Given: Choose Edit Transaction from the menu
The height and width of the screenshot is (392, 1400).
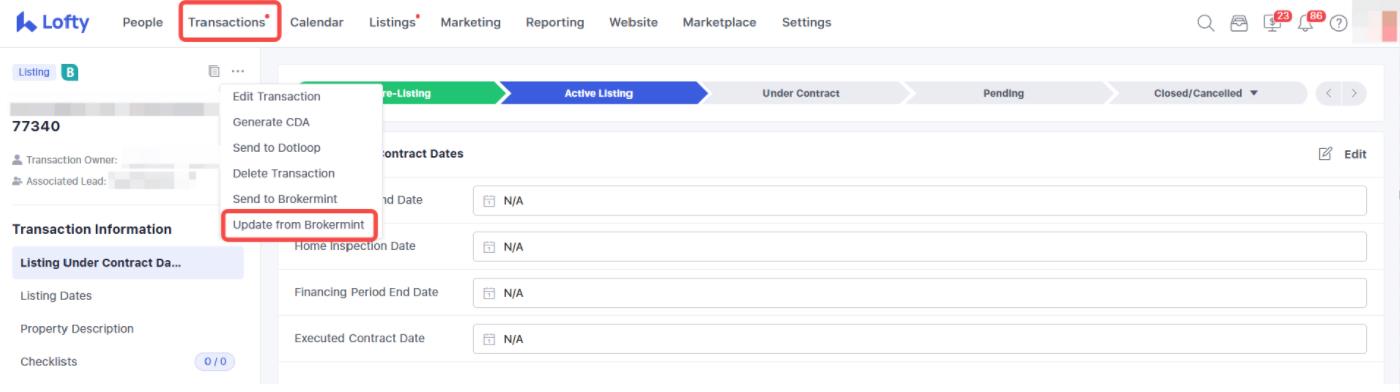Looking at the screenshot, I should [x=276, y=97].
